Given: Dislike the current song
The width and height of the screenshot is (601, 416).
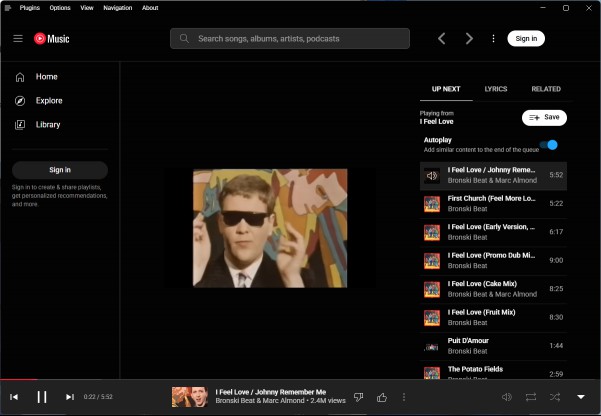Looking at the screenshot, I should 359,397.
